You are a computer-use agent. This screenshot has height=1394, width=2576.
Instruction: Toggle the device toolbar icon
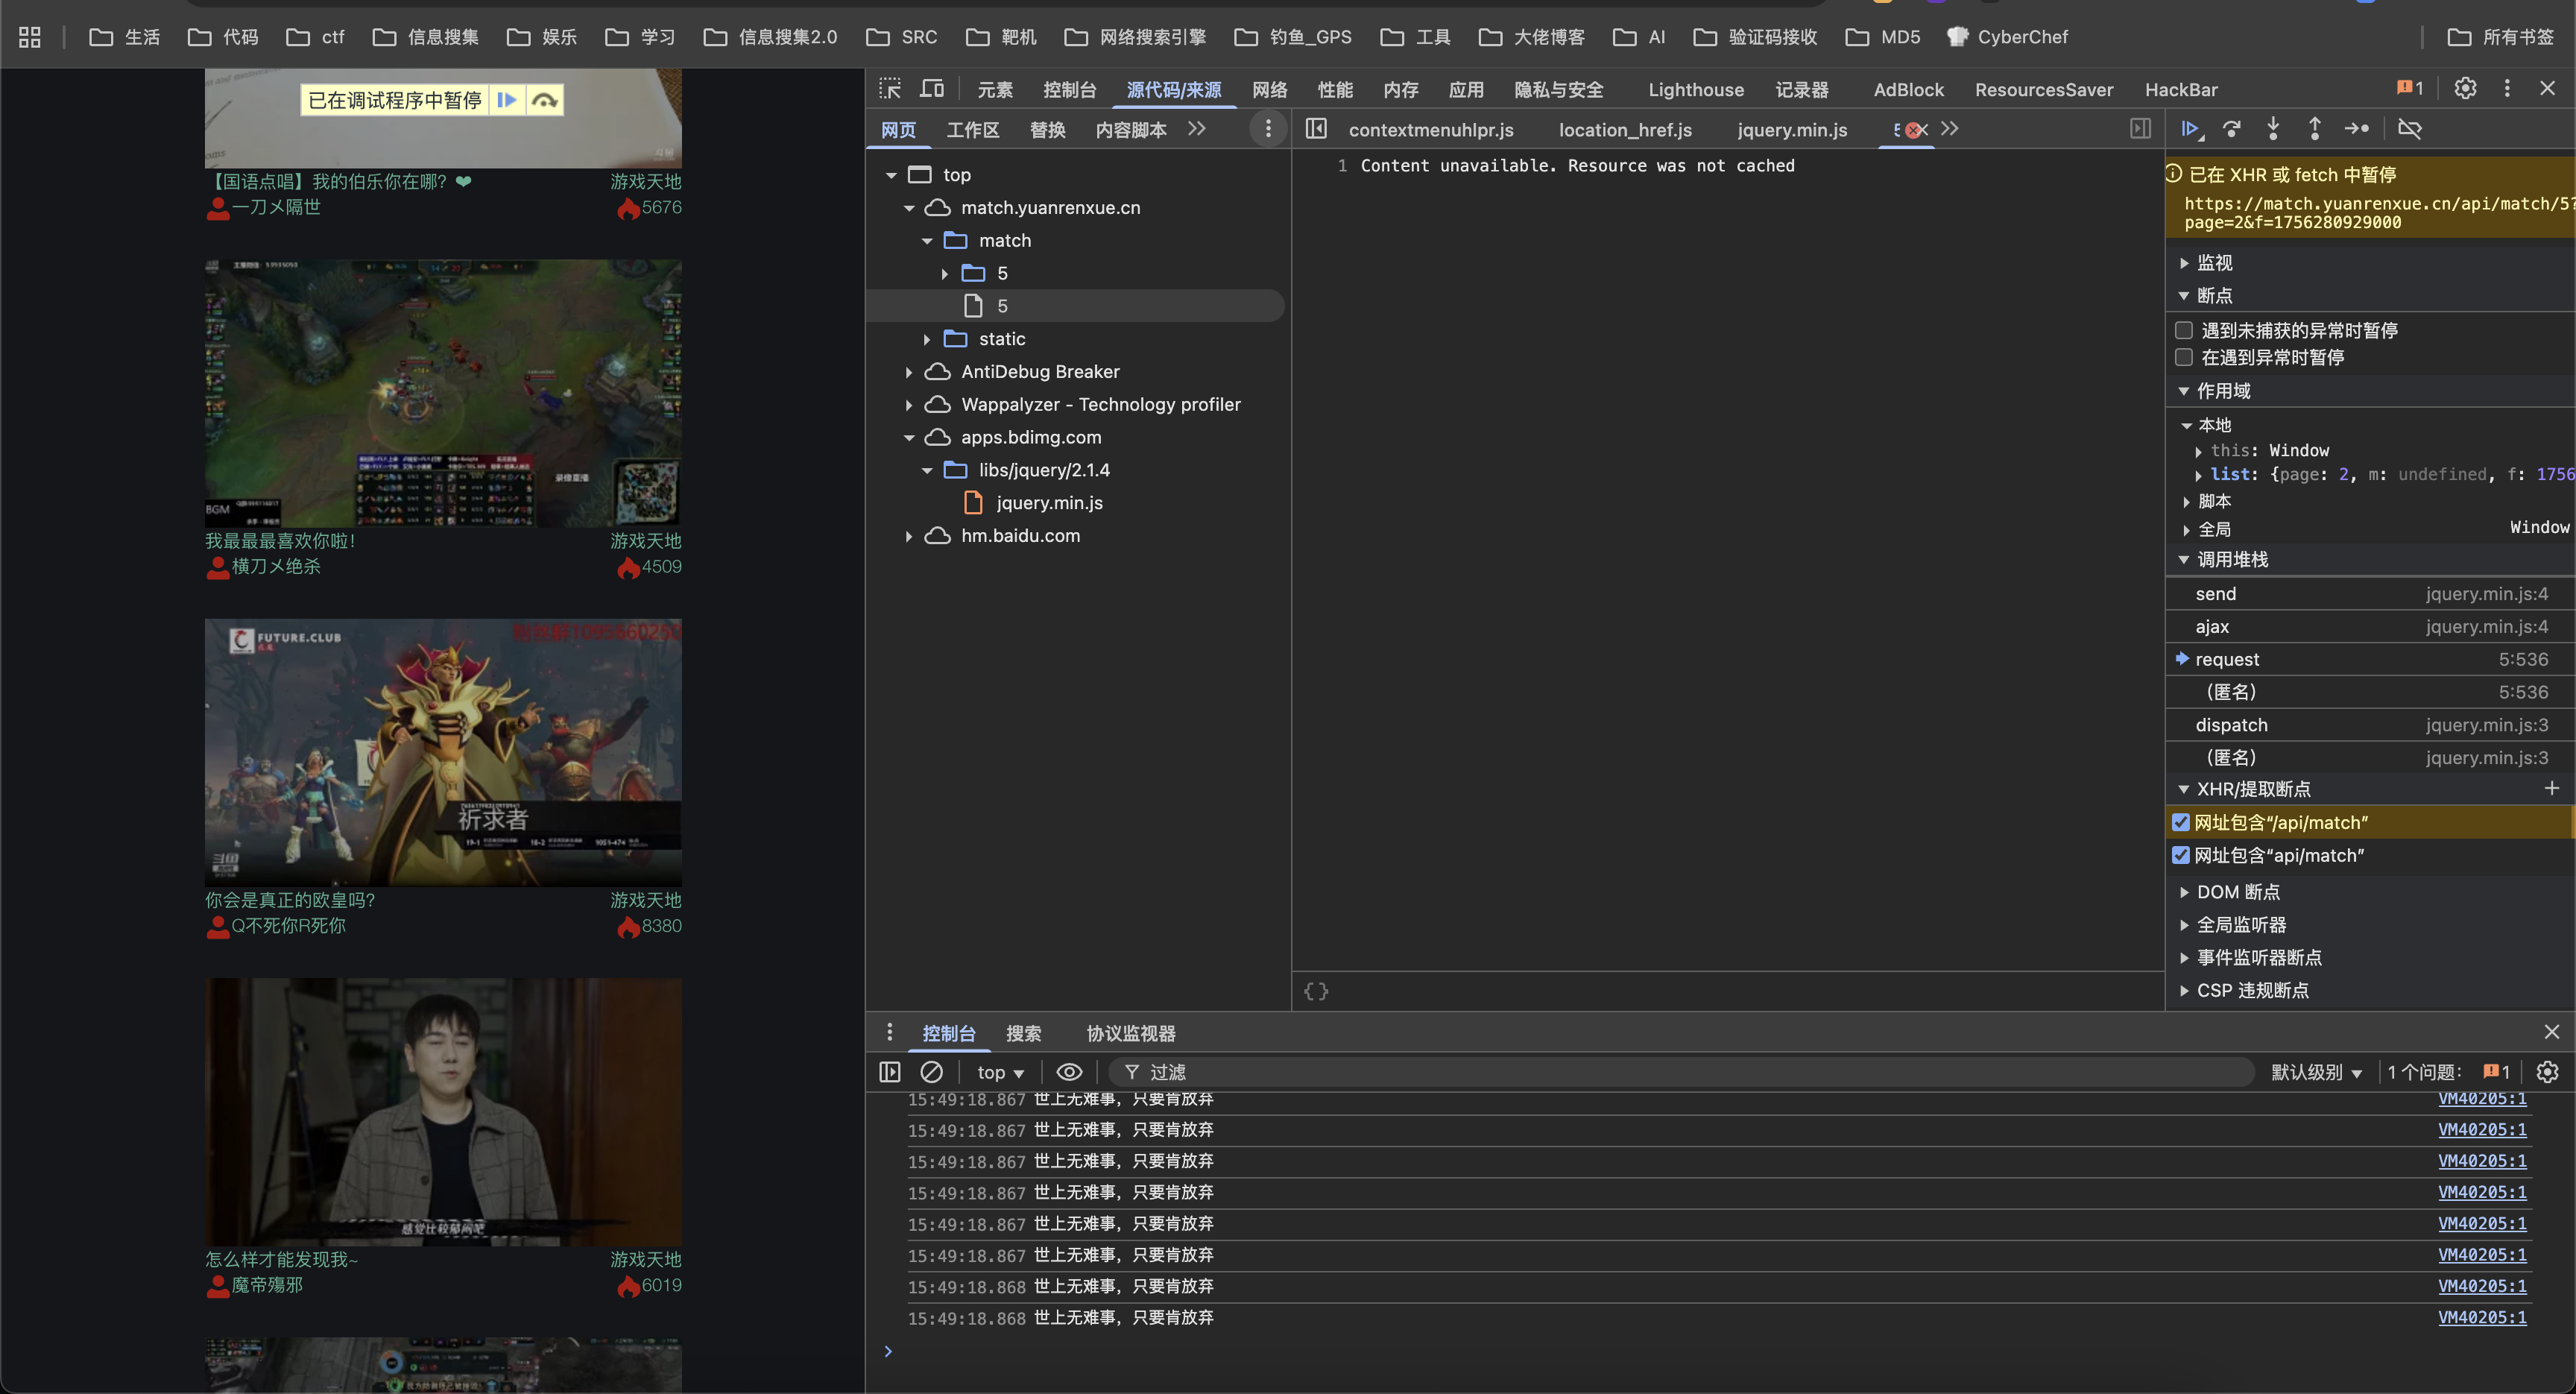tap(932, 89)
